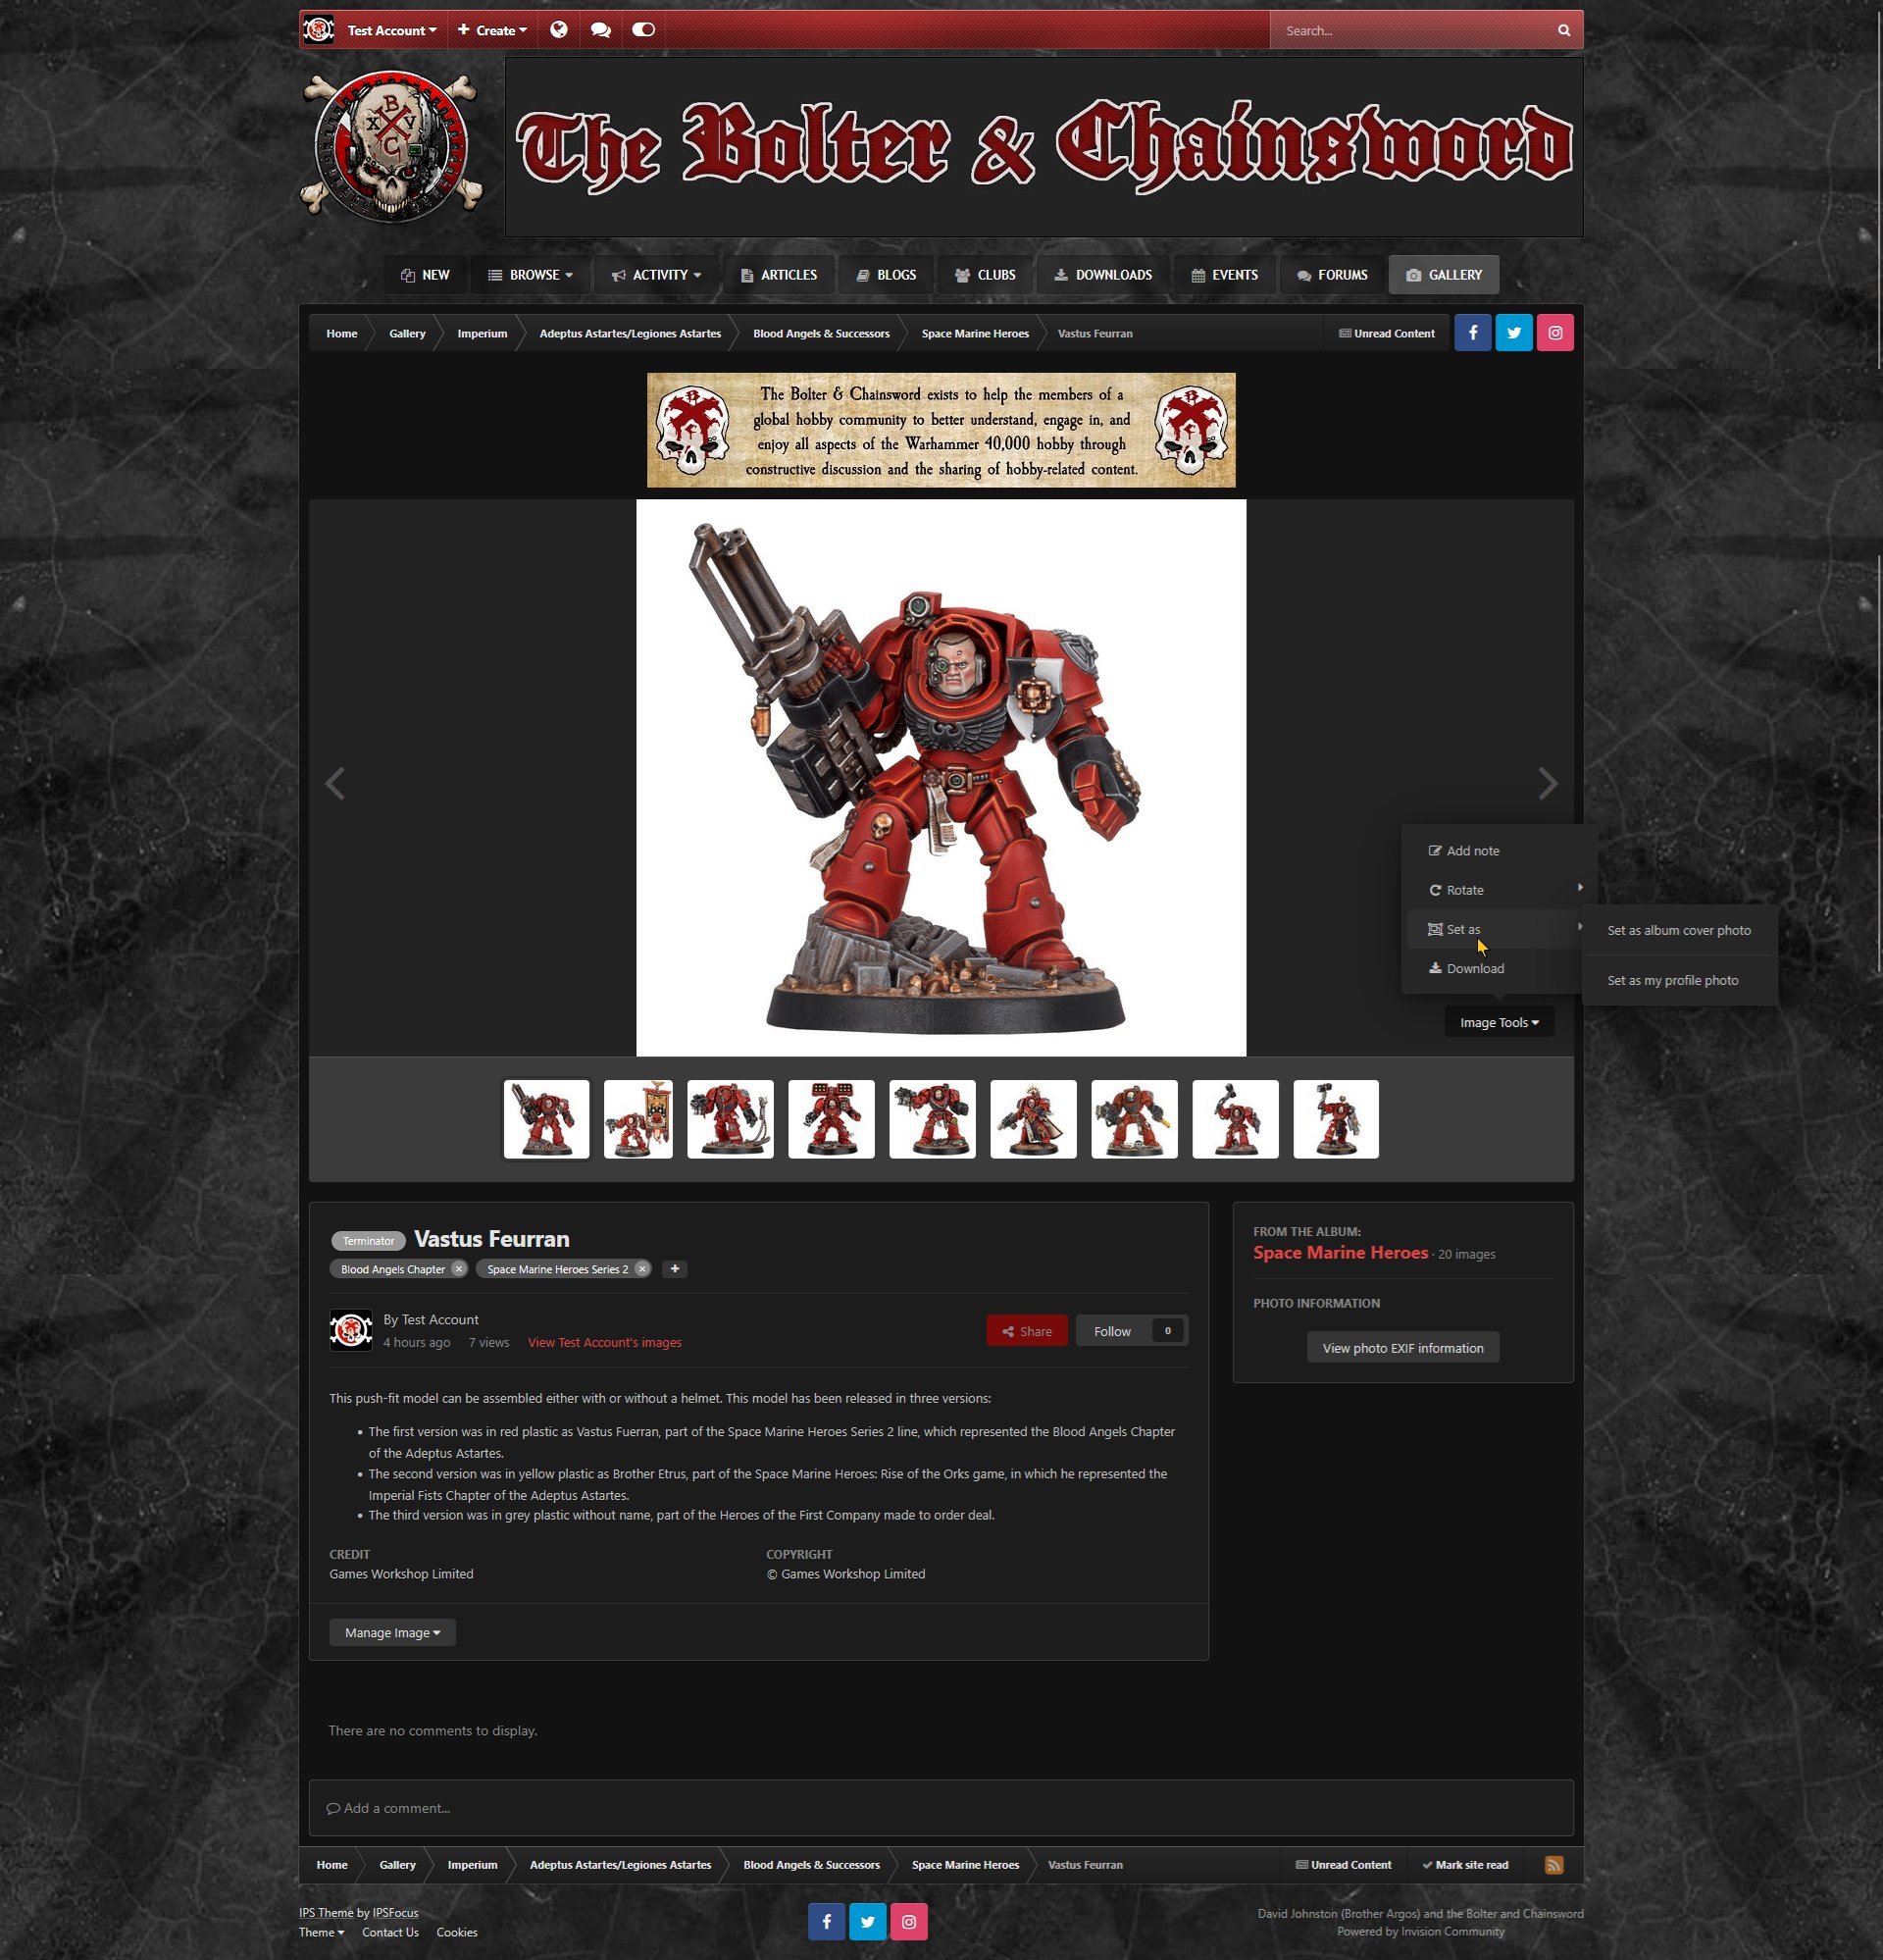The image size is (1883, 1960).
Task: Click the search magnifier icon
Action: [x=1563, y=30]
